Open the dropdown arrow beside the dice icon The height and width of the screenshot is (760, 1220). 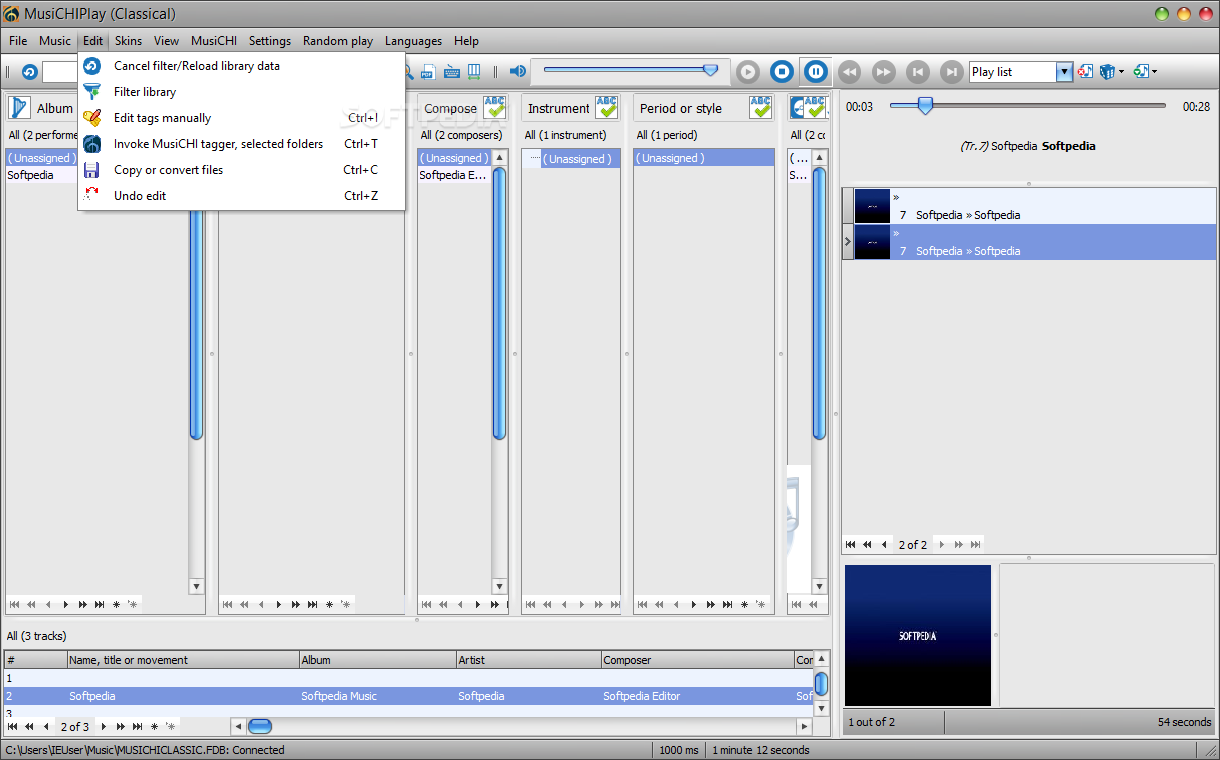(1122, 72)
